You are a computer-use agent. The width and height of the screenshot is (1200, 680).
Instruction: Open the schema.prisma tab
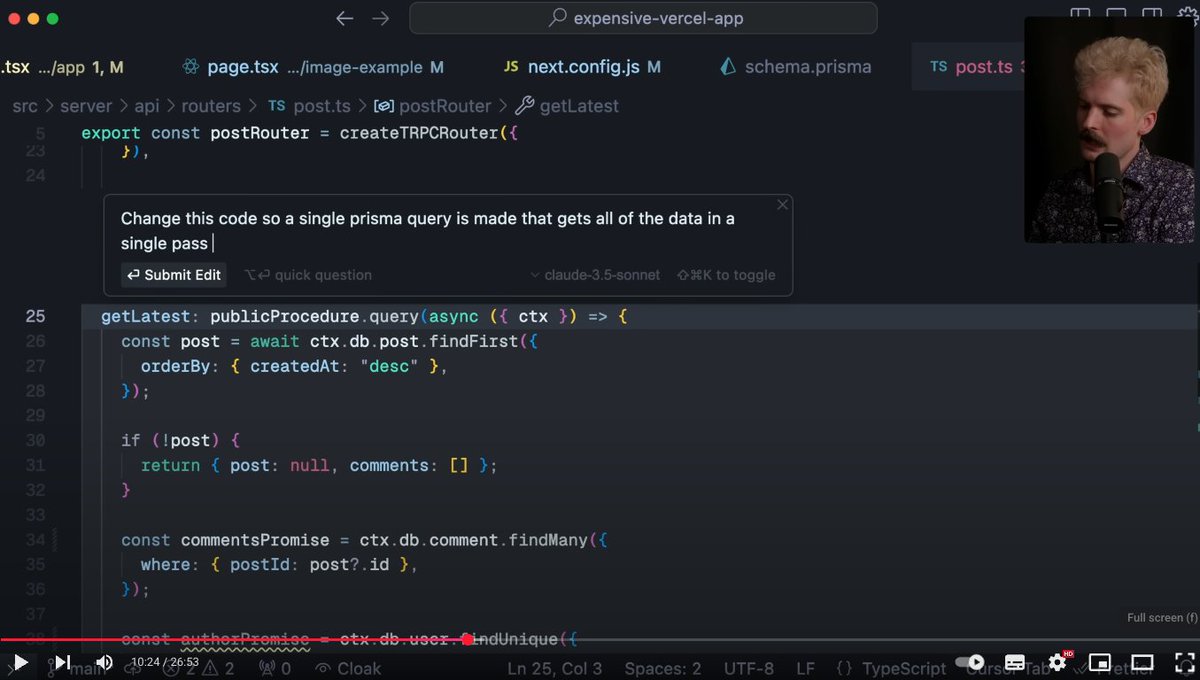click(x=795, y=67)
